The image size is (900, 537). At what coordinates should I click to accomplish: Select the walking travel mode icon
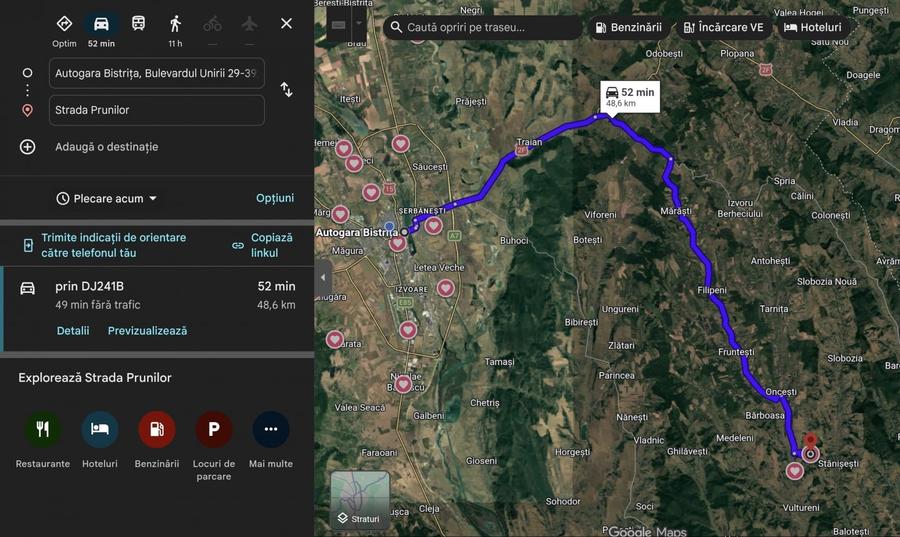[175, 24]
